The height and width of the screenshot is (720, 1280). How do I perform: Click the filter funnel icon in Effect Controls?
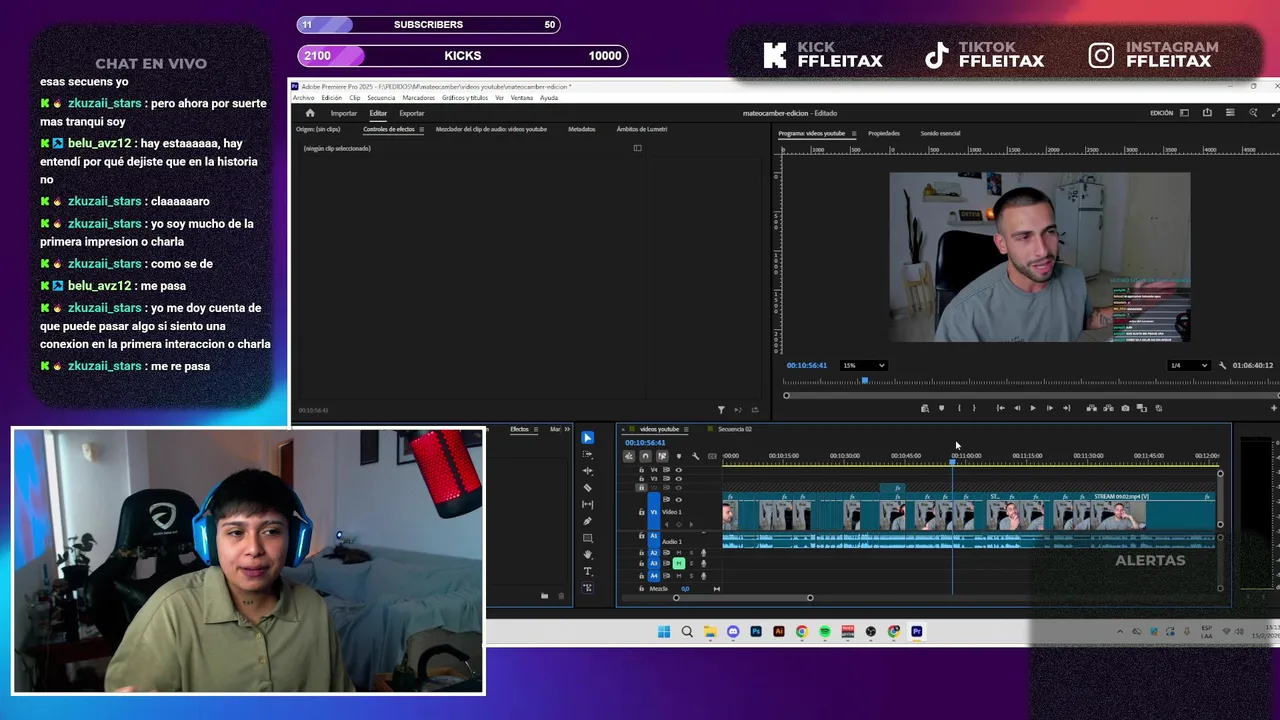point(721,410)
